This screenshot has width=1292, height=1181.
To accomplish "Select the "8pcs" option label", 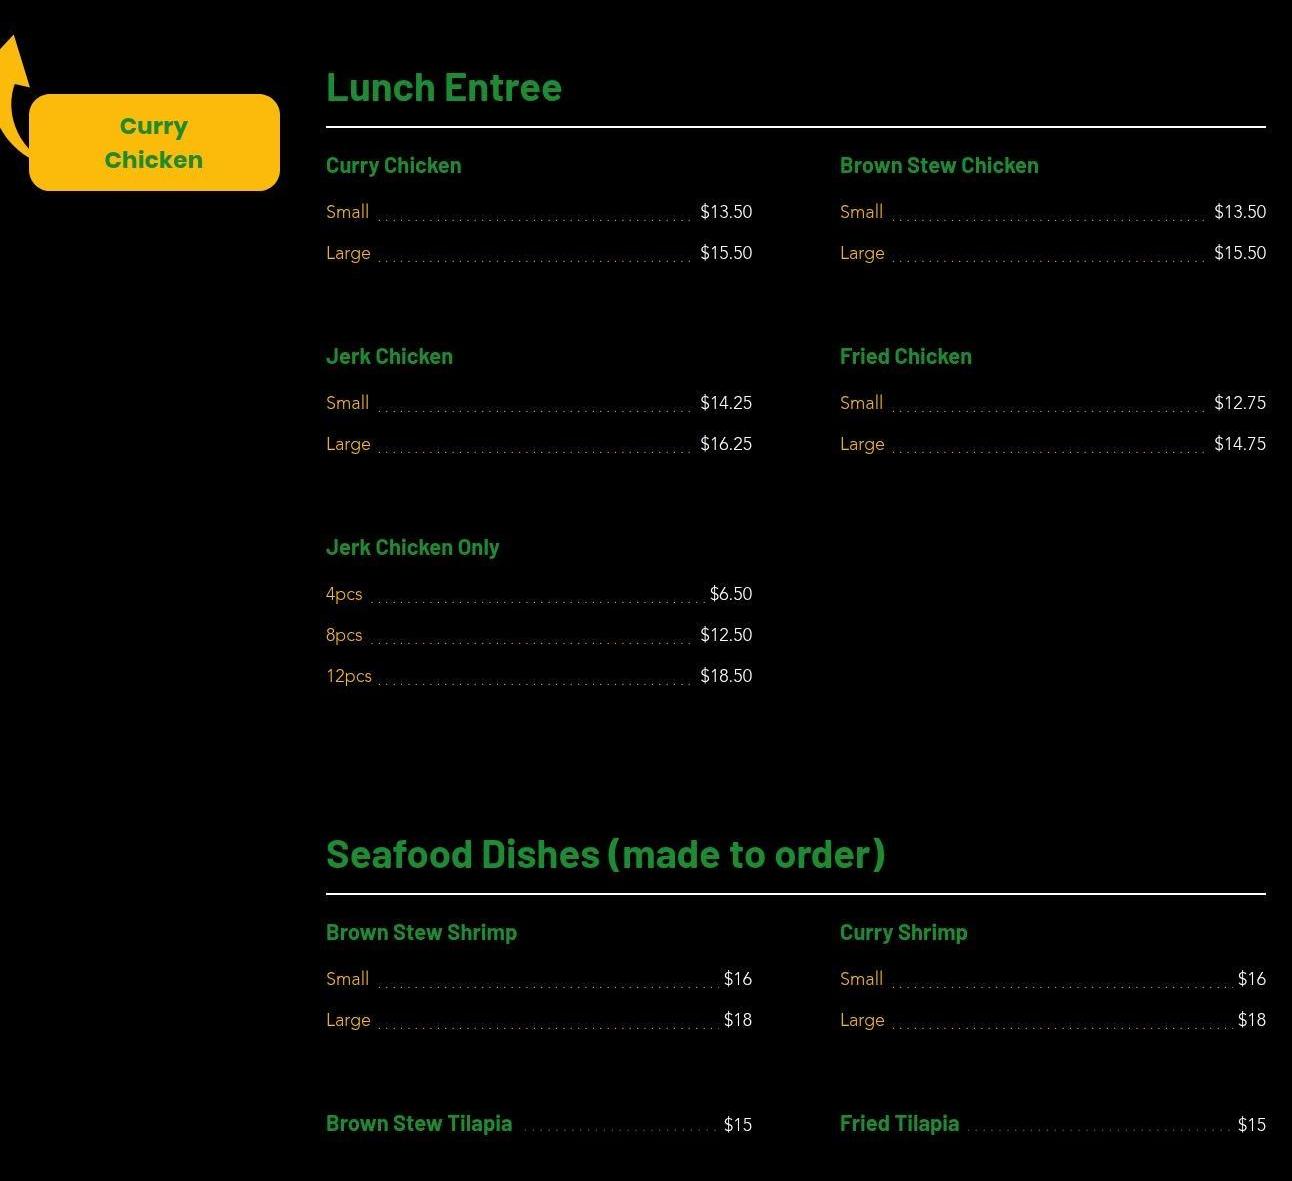I will click(x=344, y=635).
